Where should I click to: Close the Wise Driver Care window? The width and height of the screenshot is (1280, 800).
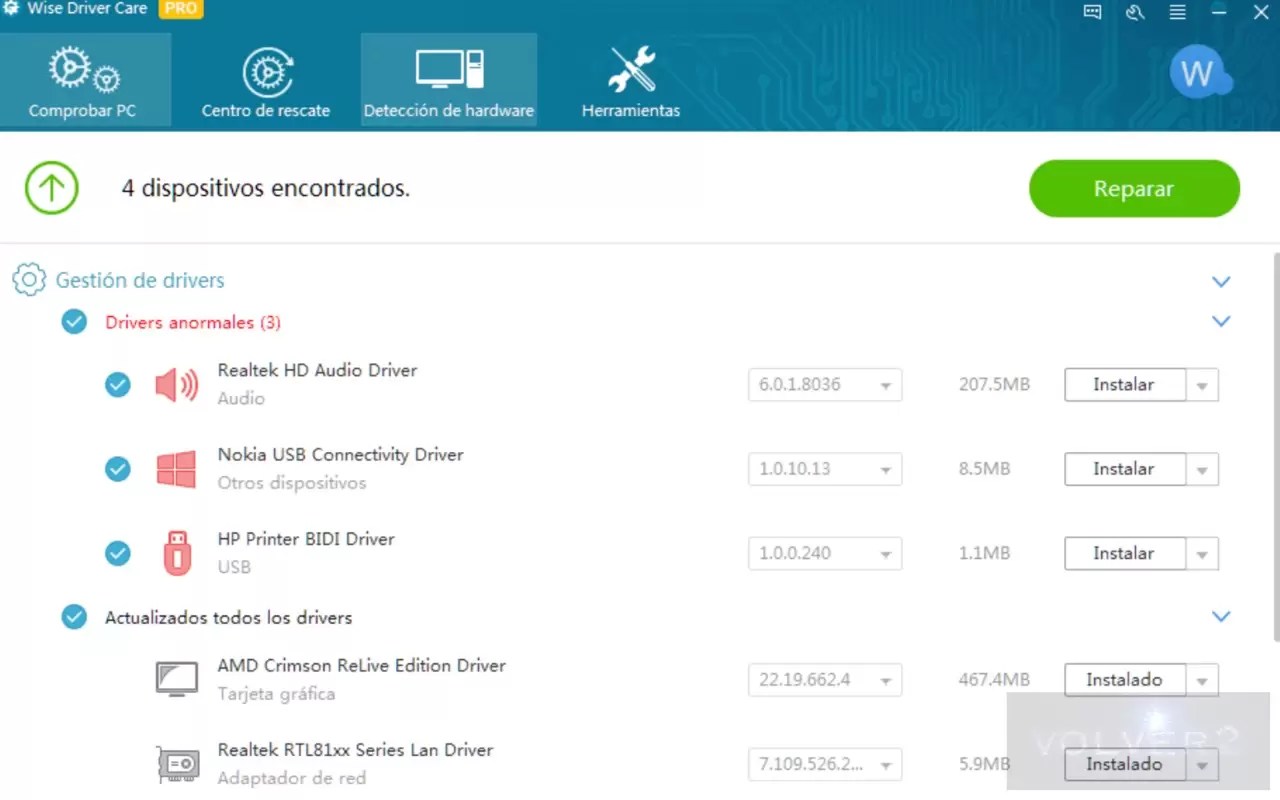1261,12
